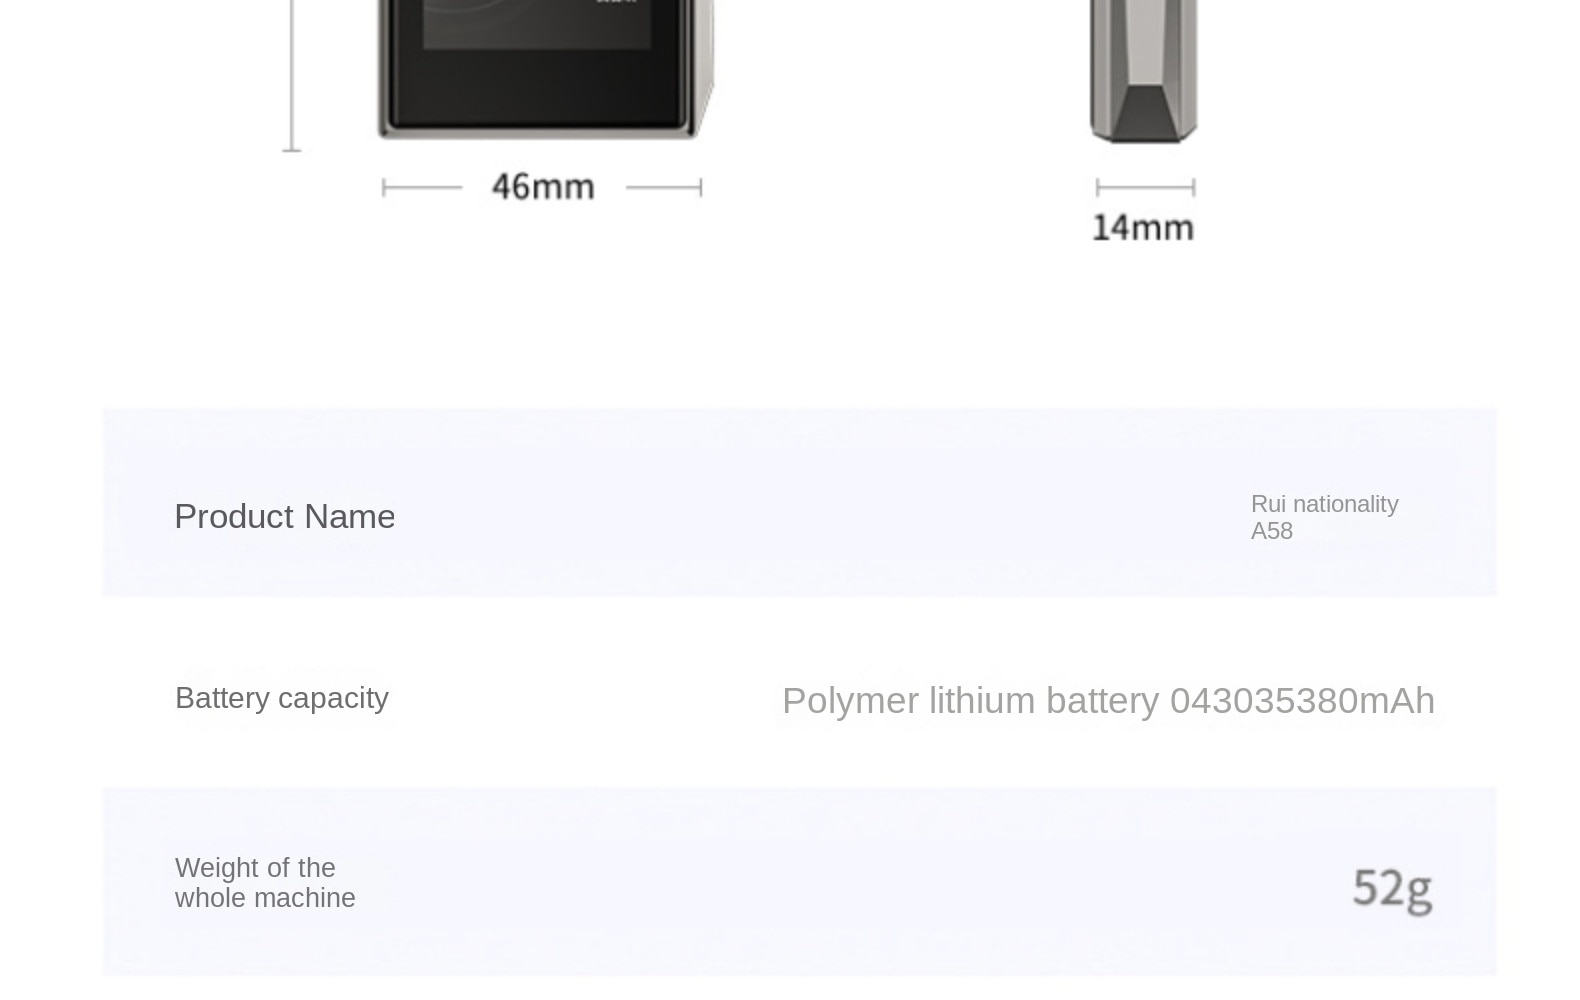Select the 46mm width dimension label
The height and width of the screenshot is (1000, 1580).
click(x=543, y=187)
